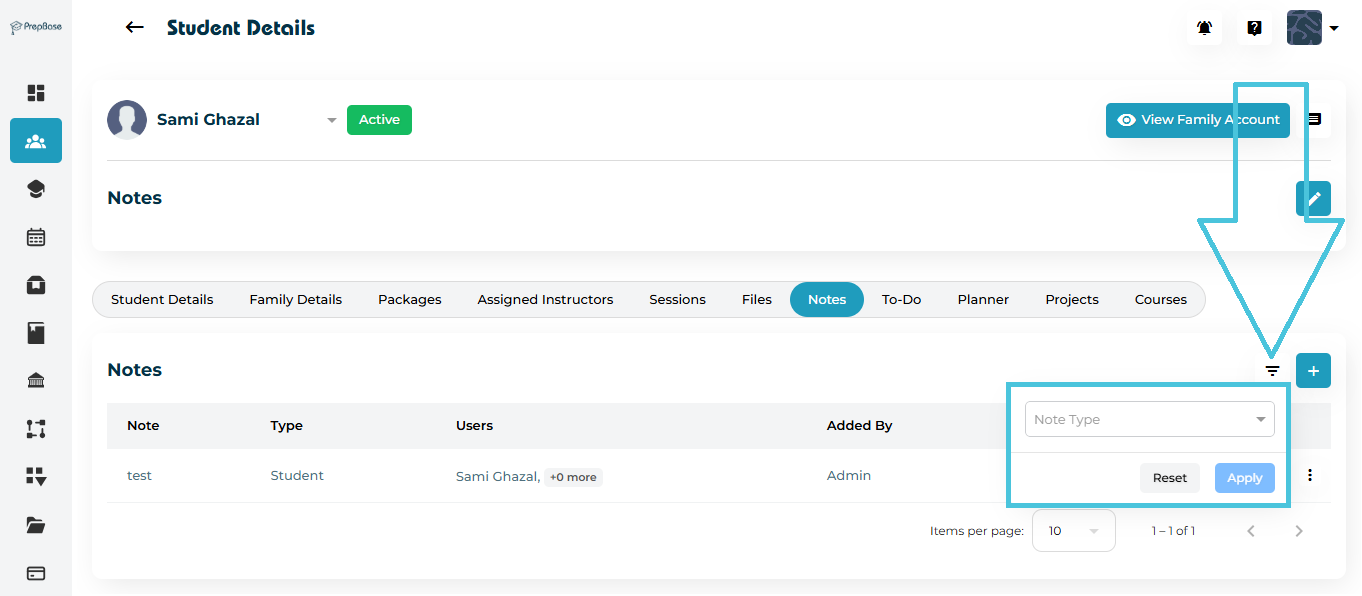
Task: Open the graduation cap sidebar icon
Action: pyautogui.click(x=36, y=189)
